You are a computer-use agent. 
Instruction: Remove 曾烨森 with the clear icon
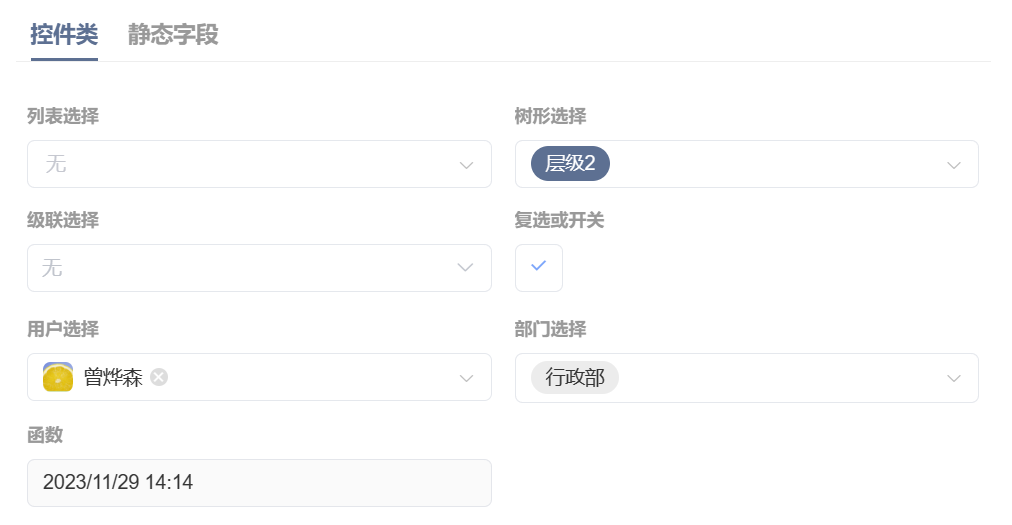(x=159, y=377)
